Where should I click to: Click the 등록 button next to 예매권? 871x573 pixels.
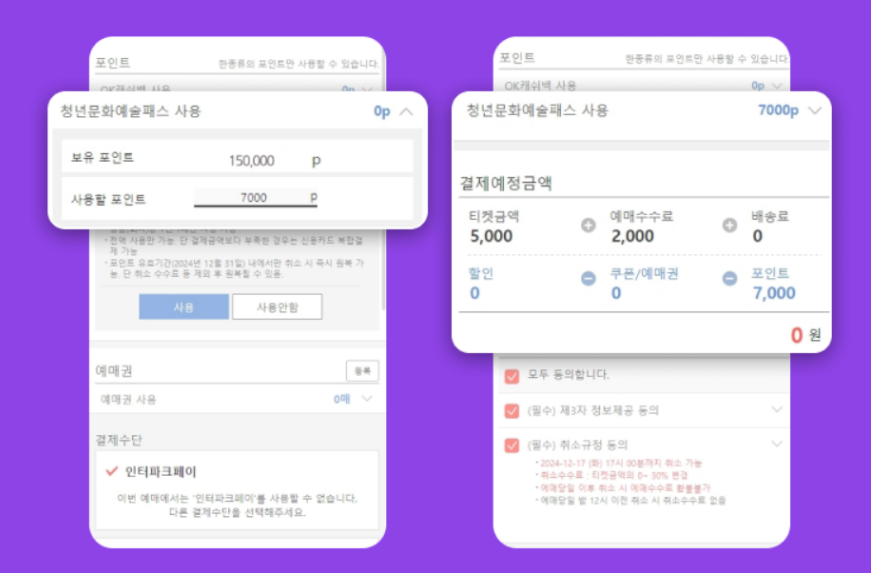[x=362, y=370]
